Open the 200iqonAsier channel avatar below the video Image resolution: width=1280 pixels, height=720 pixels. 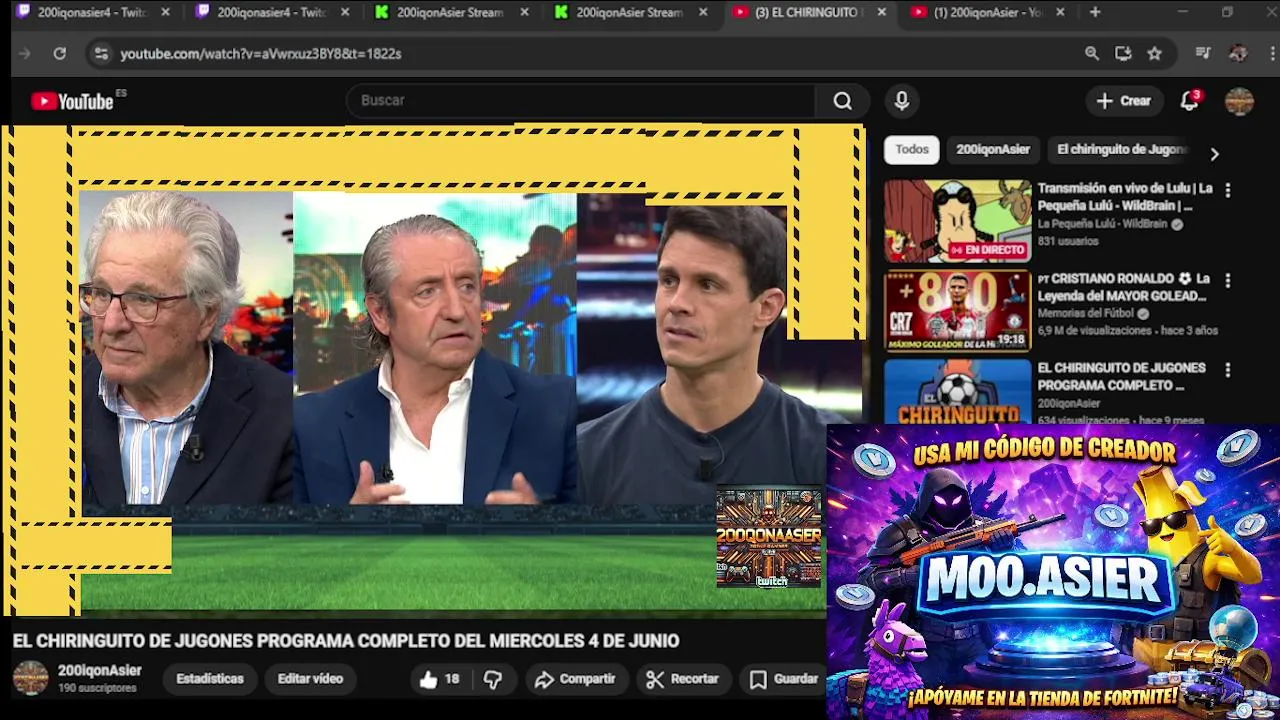pyautogui.click(x=30, y=678)
